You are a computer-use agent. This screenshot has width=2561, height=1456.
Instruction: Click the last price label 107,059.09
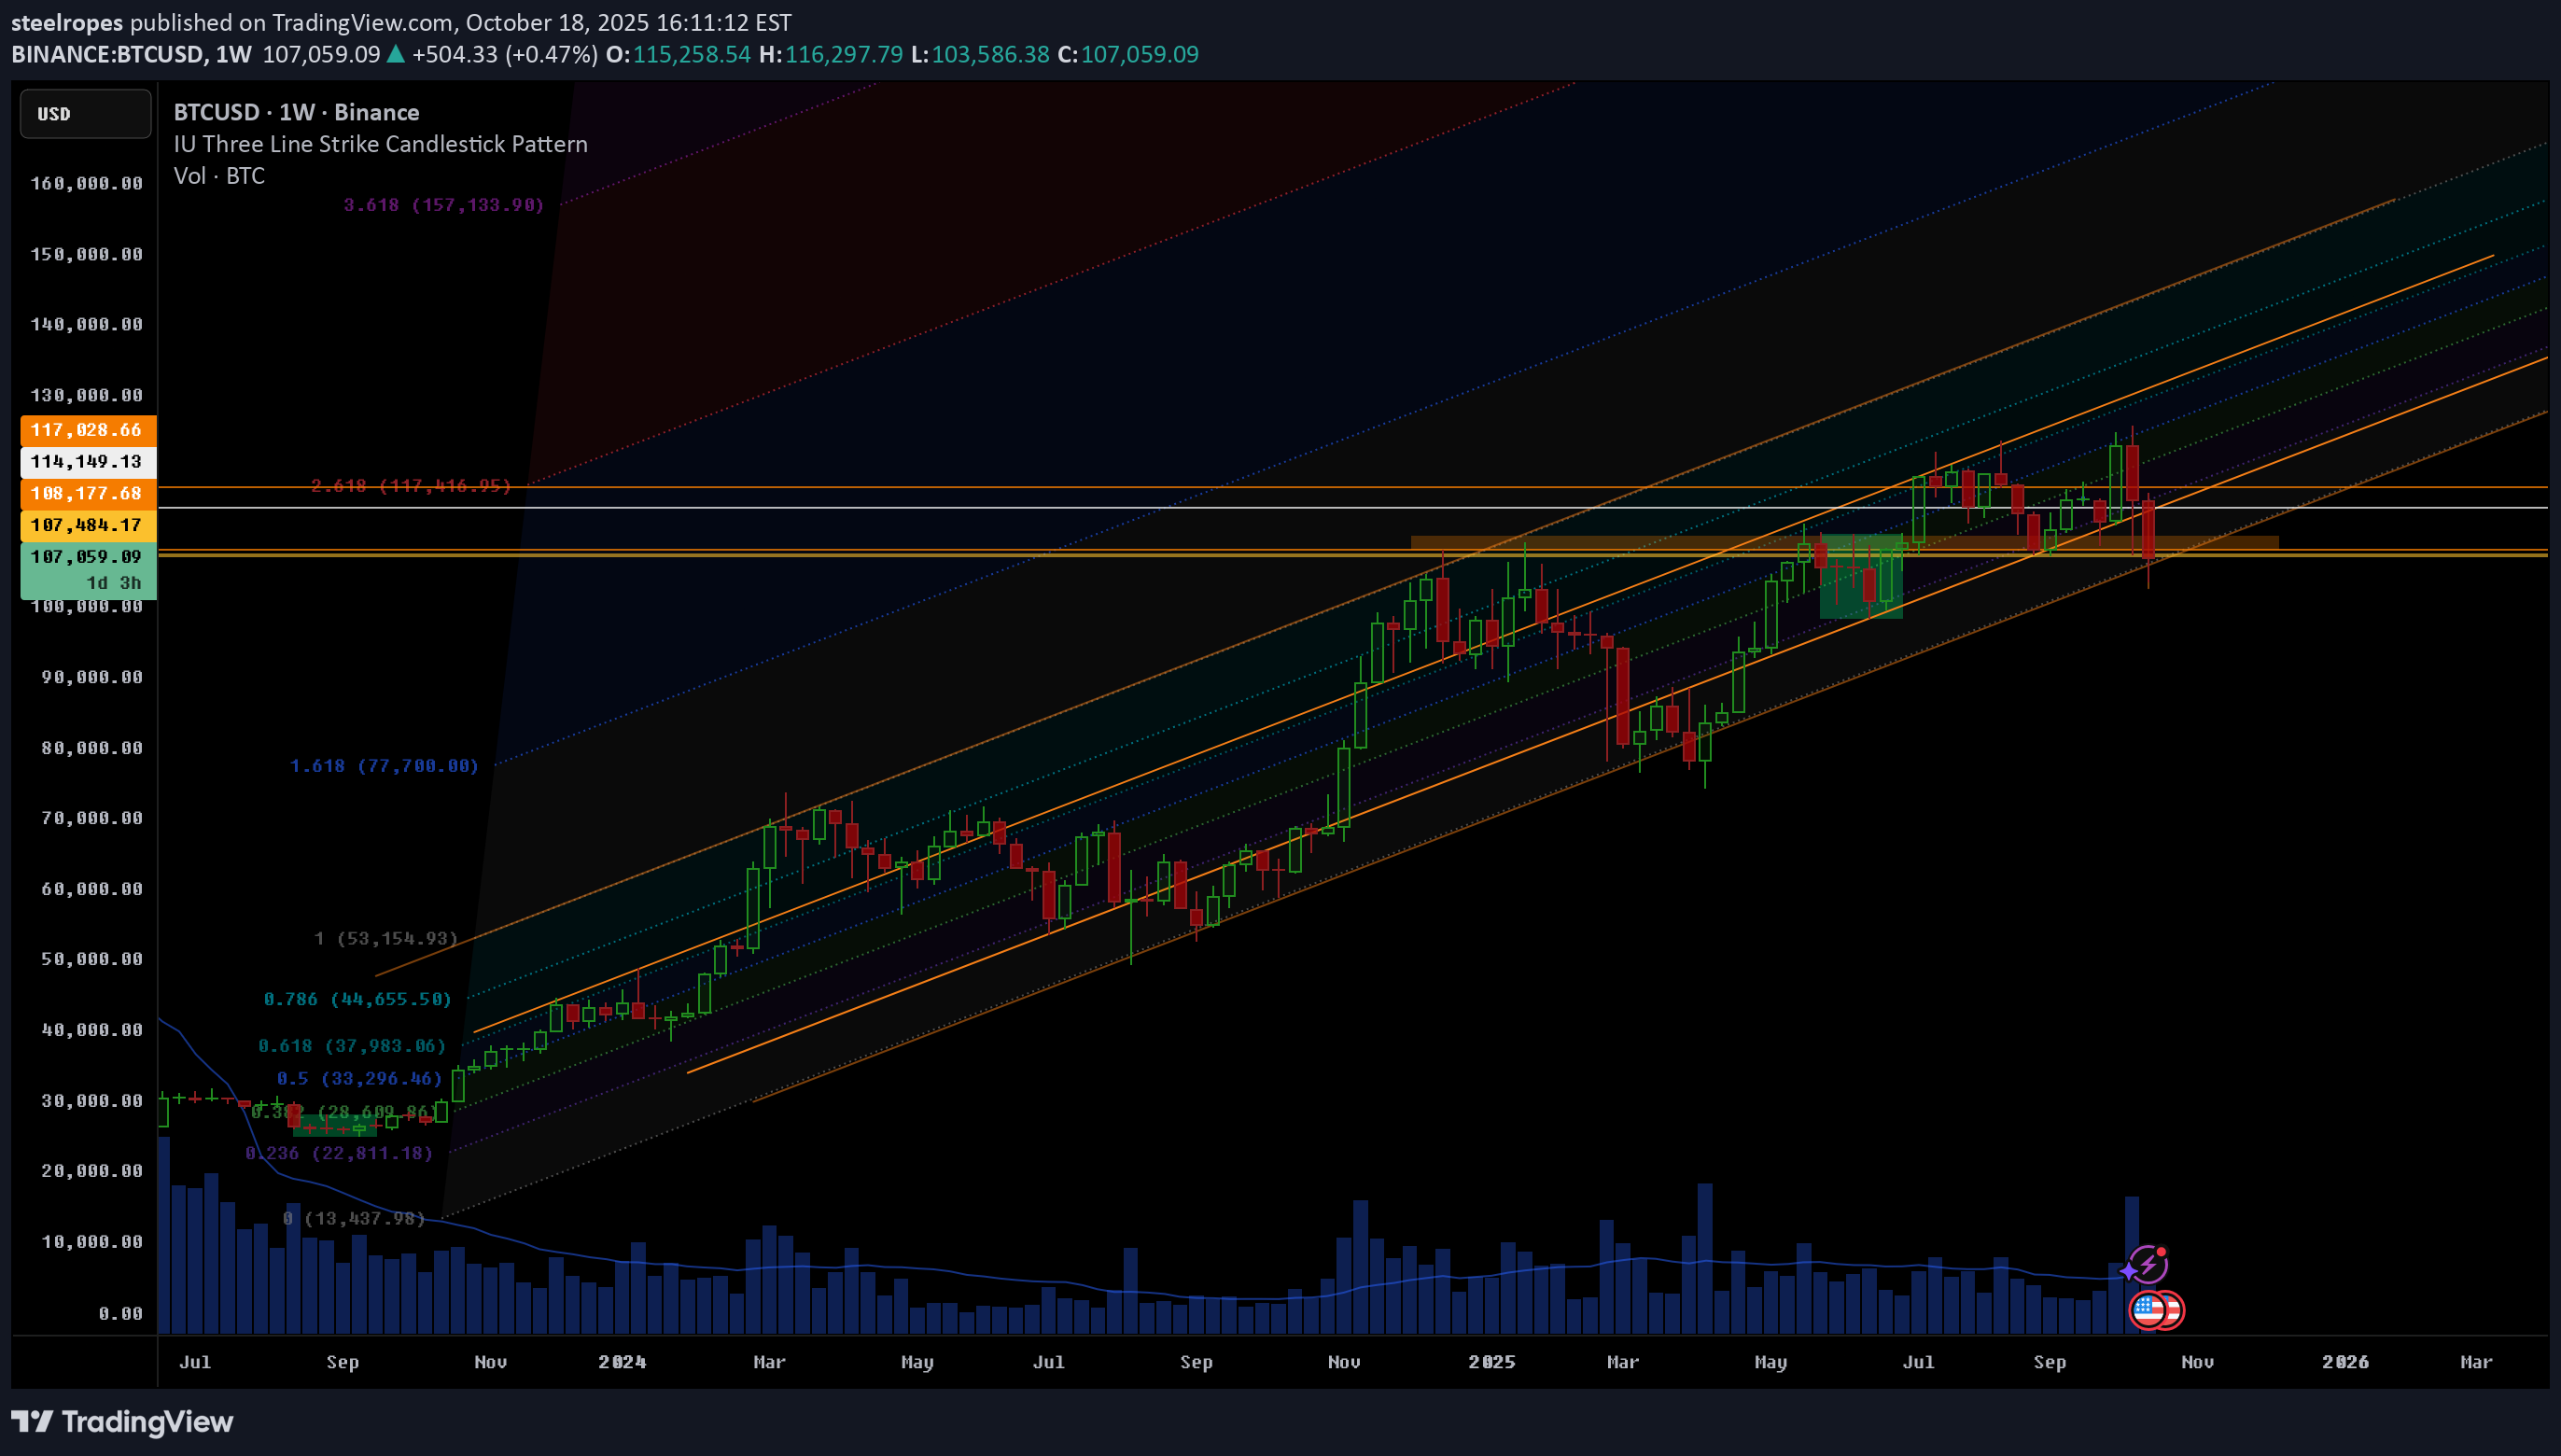[x=86, y=556]
